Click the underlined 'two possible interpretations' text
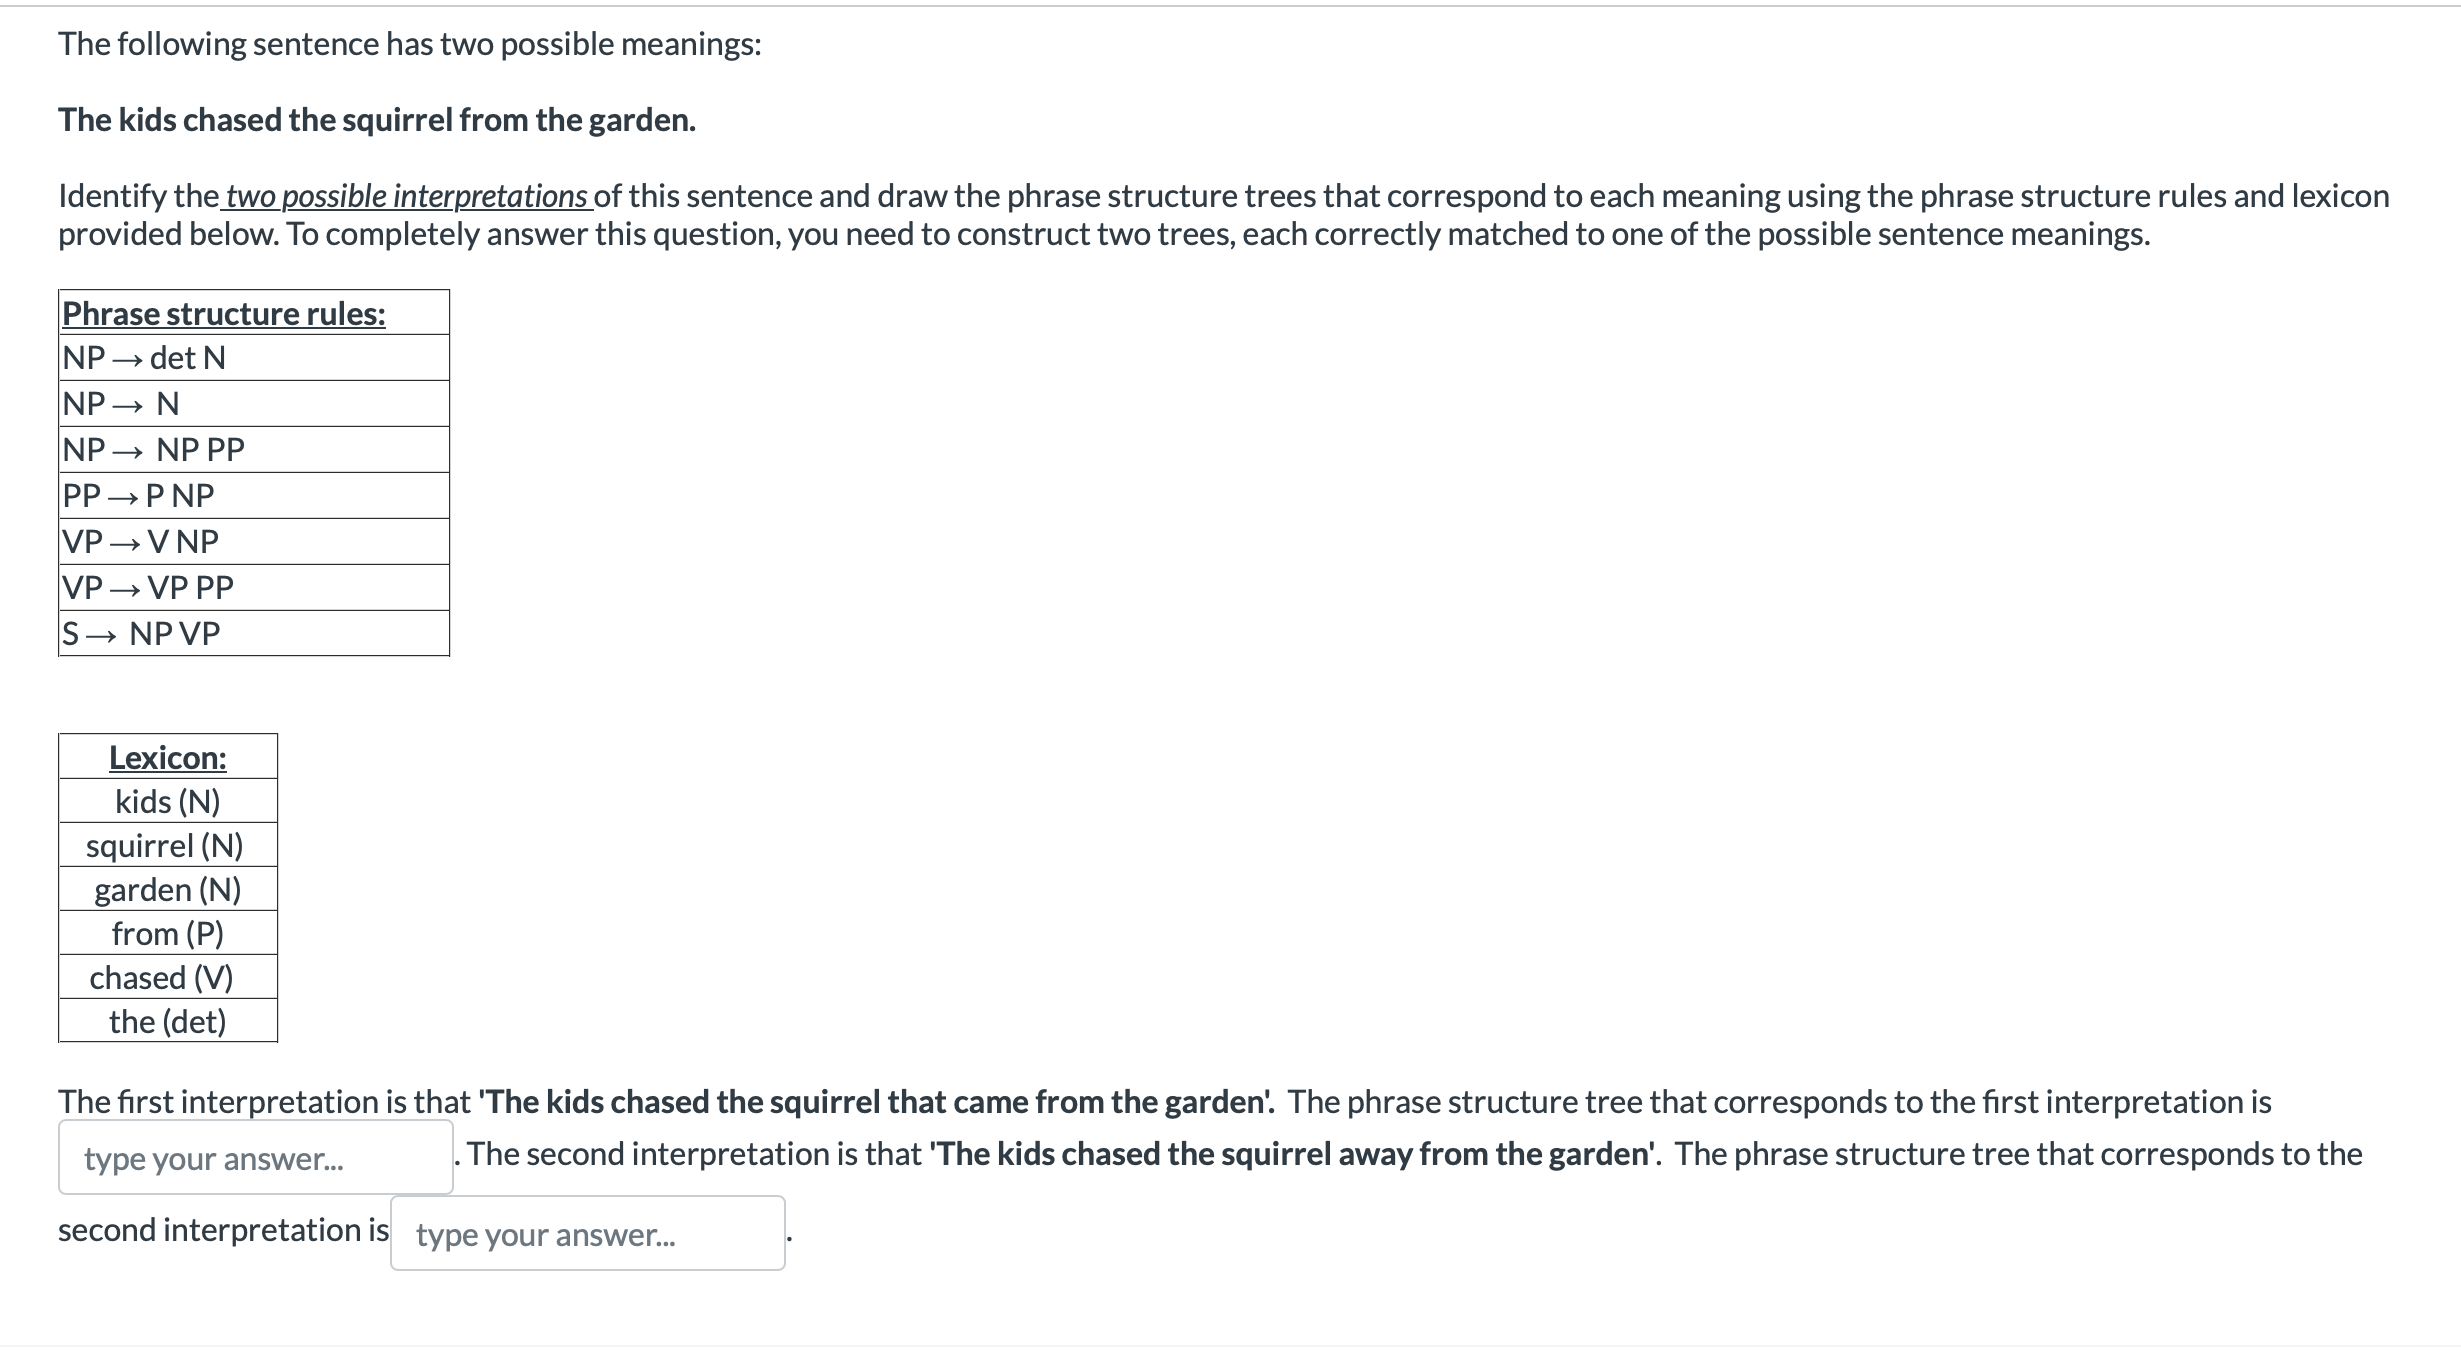 pyautogui.click(x=406, y=196)
